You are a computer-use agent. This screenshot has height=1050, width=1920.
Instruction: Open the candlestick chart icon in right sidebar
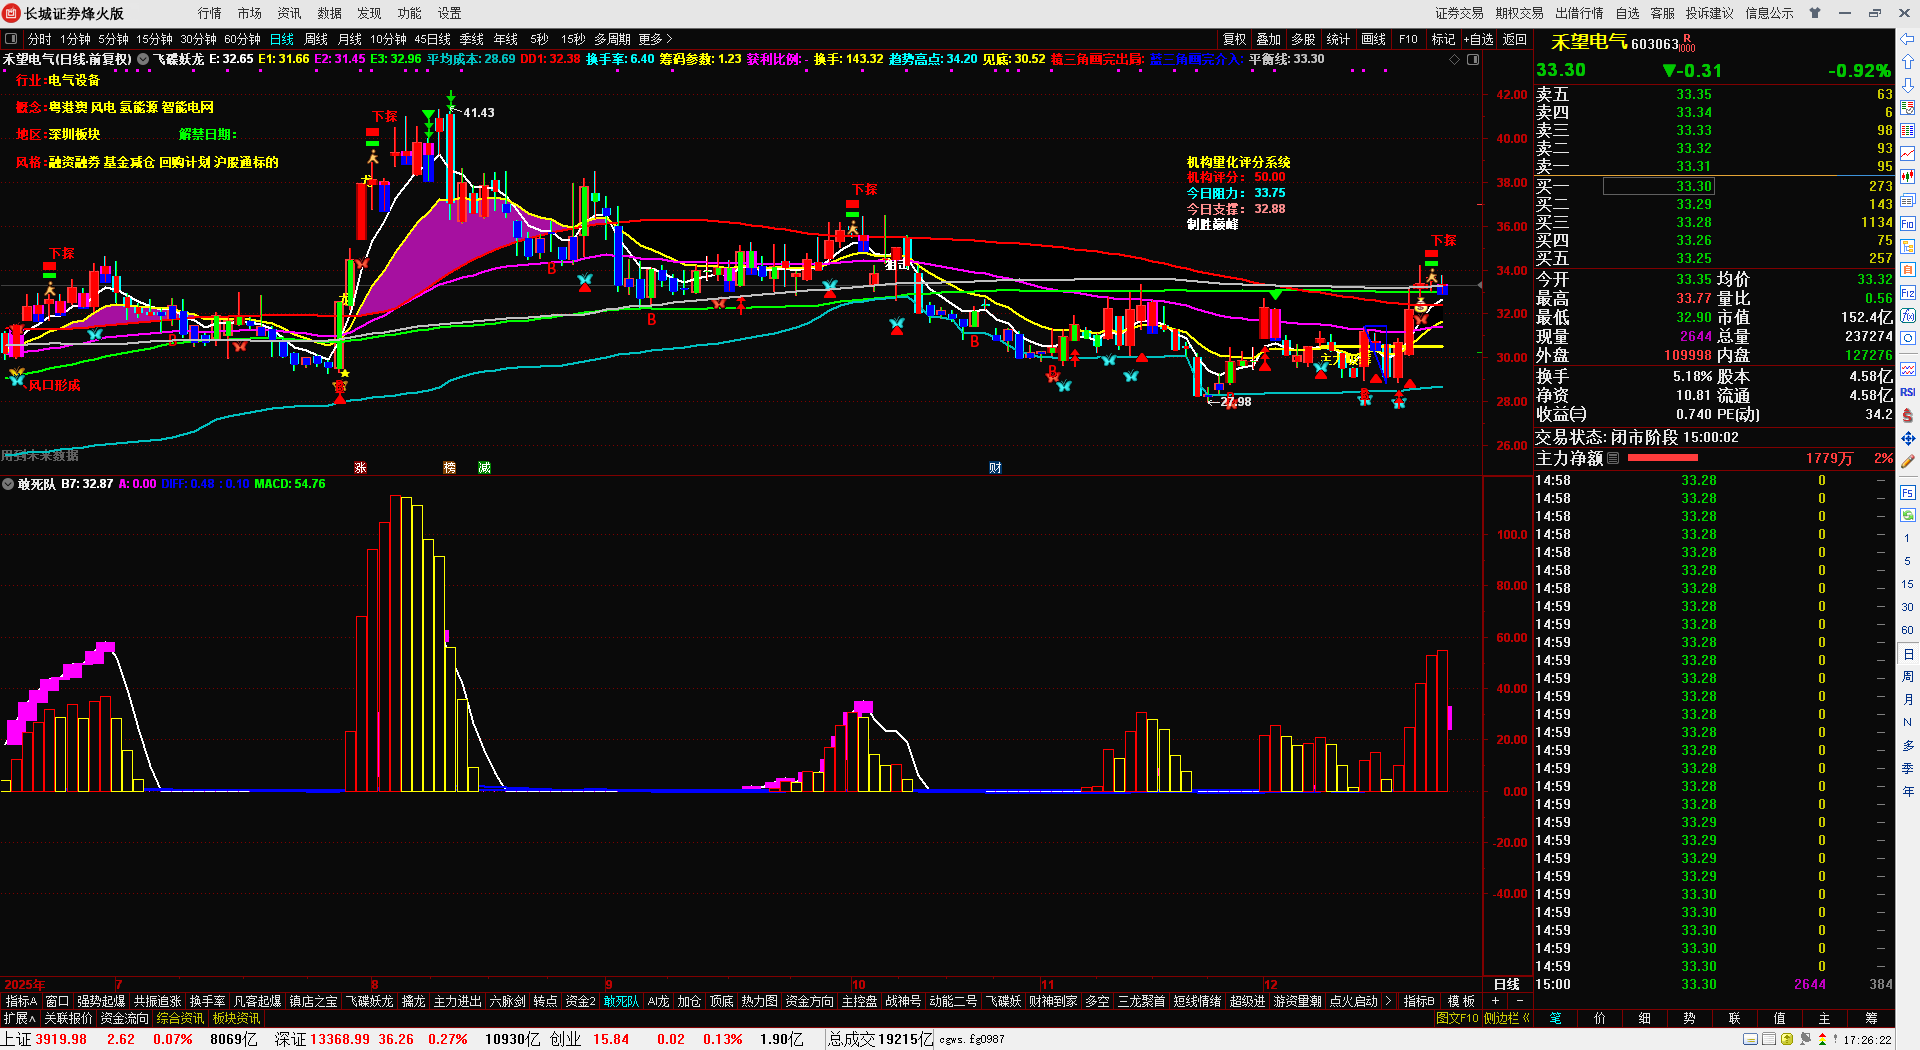(1908, 177)
